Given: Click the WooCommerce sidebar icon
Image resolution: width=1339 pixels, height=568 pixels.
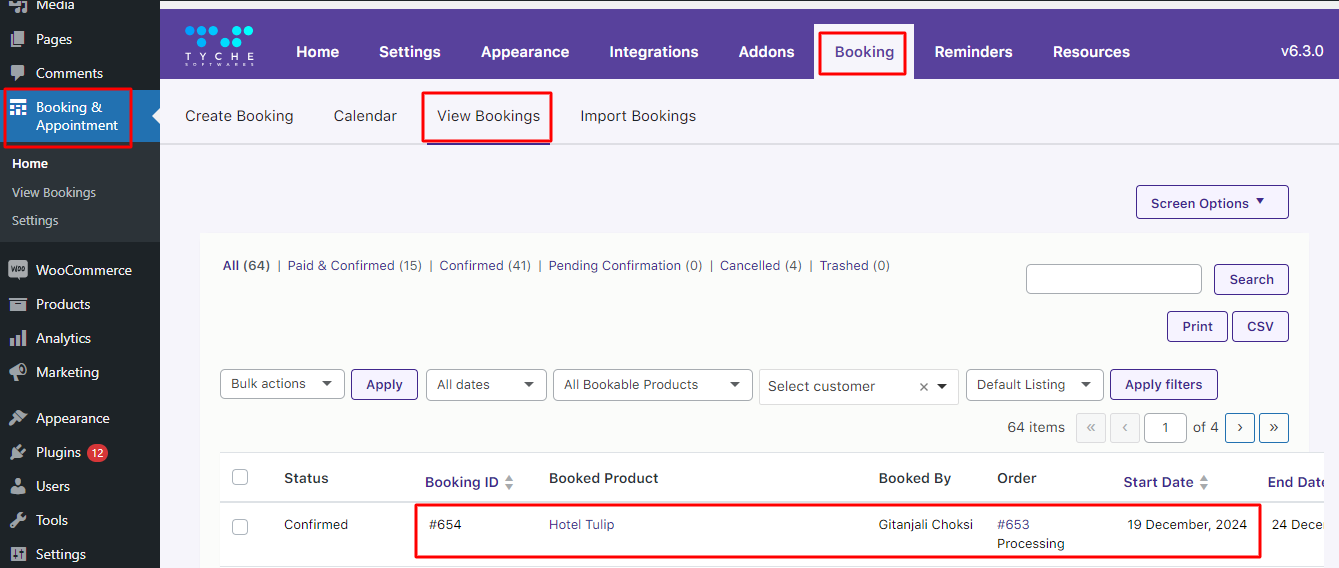Looking at the screenshot, I should [x=18, y=270].
